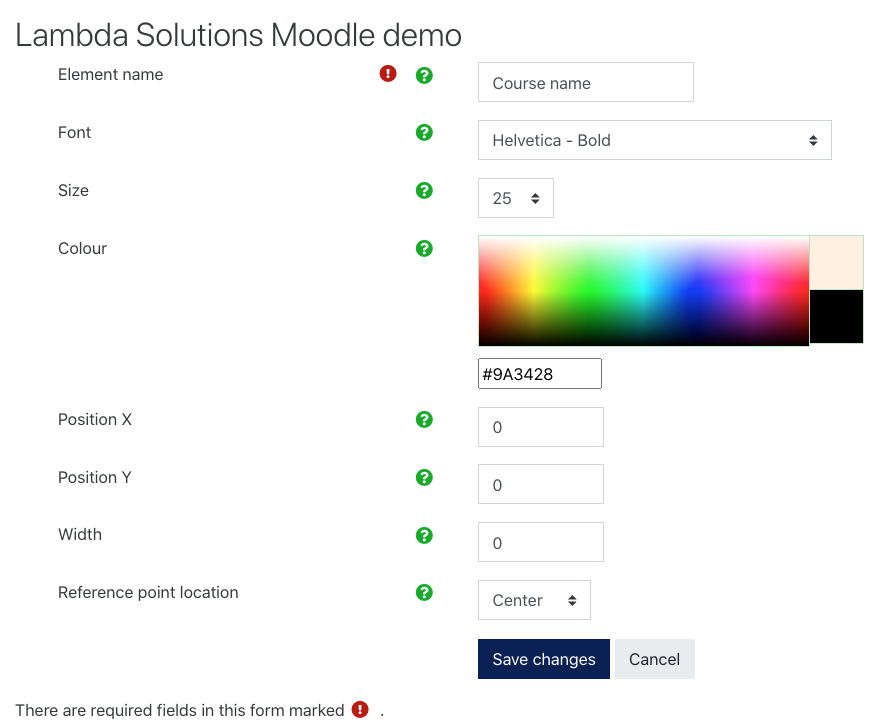The width and height of the screenshot is (895, 726).
Task: Click the Cancel button
Action: [x=654, y=659]
